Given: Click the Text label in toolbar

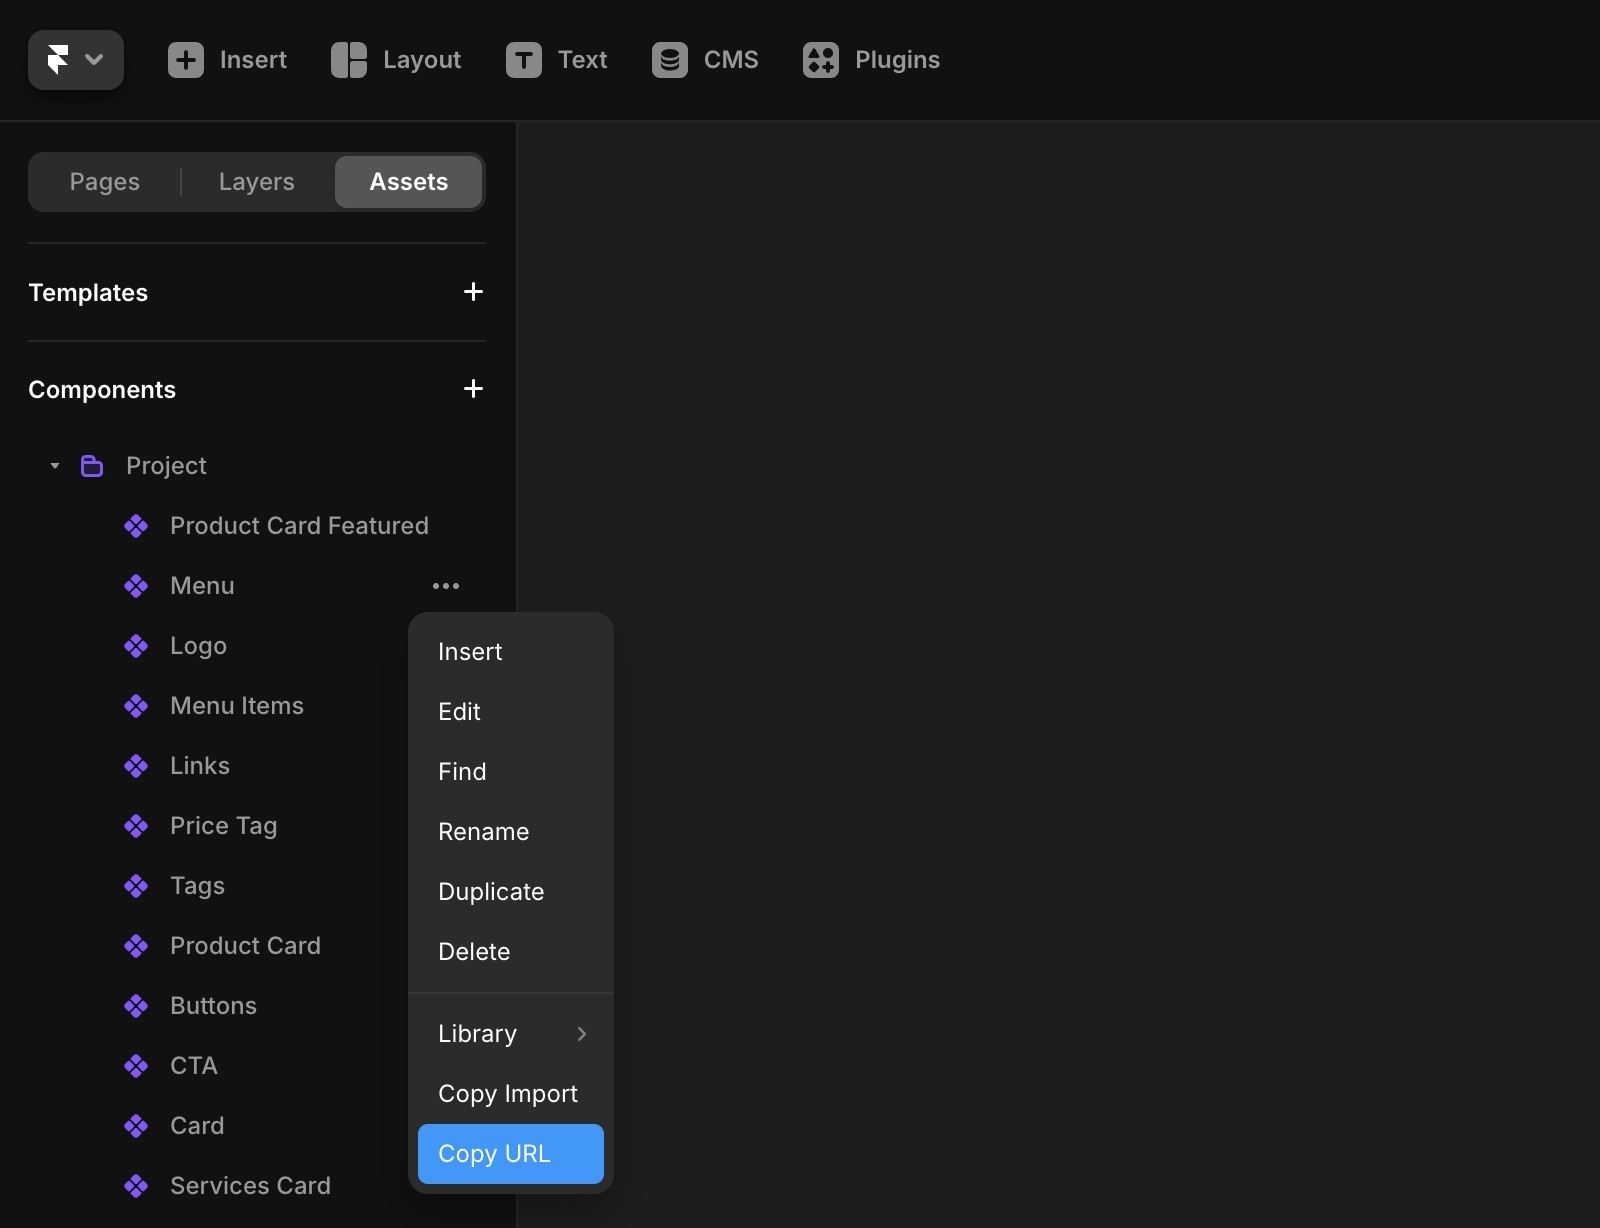Looking at the screenshot, I should (583, 60).
